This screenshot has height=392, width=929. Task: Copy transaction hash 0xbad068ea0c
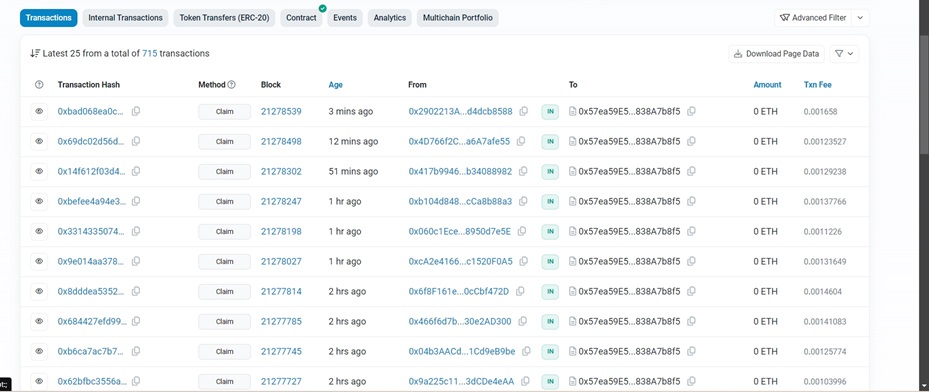coord(136,111)
